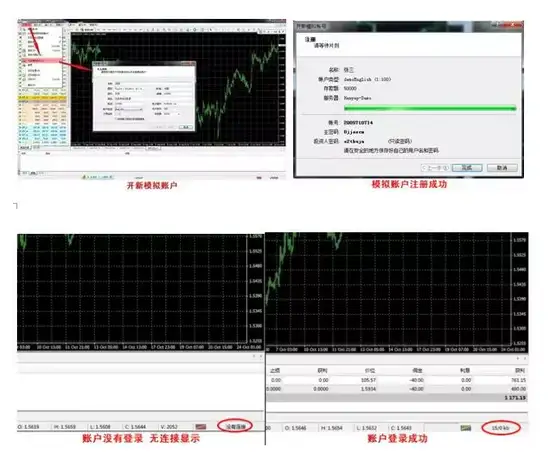Click the red connection bars icon
This screenshot has height=460, width=550.
[201, 427]
